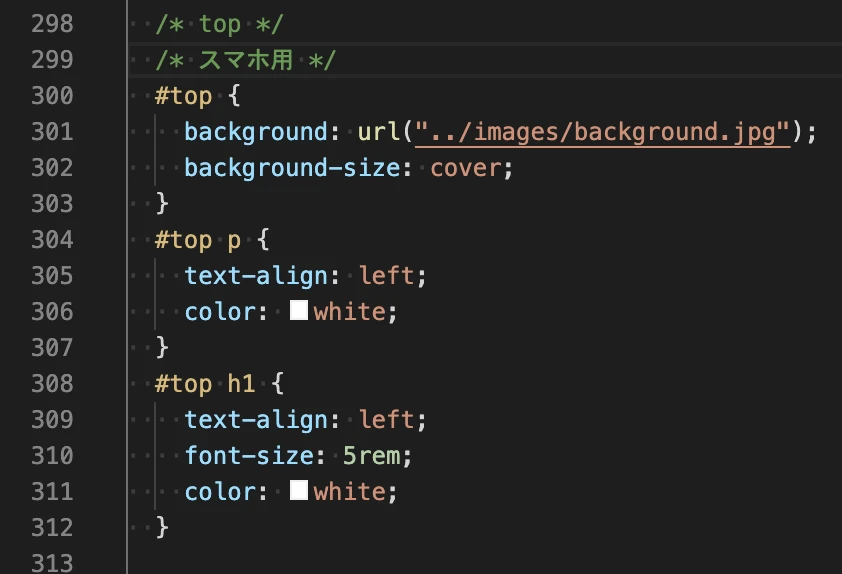This screenshot has height=574, width=842.
Task: Open white color swatch on line 306
Action: pyautogui.click(x=299, y=310)
